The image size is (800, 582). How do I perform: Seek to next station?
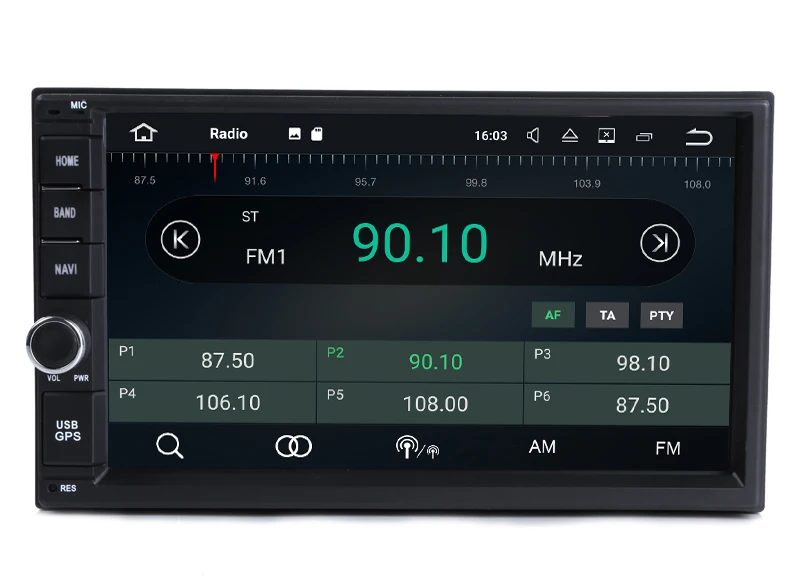(x=660, y=243)
